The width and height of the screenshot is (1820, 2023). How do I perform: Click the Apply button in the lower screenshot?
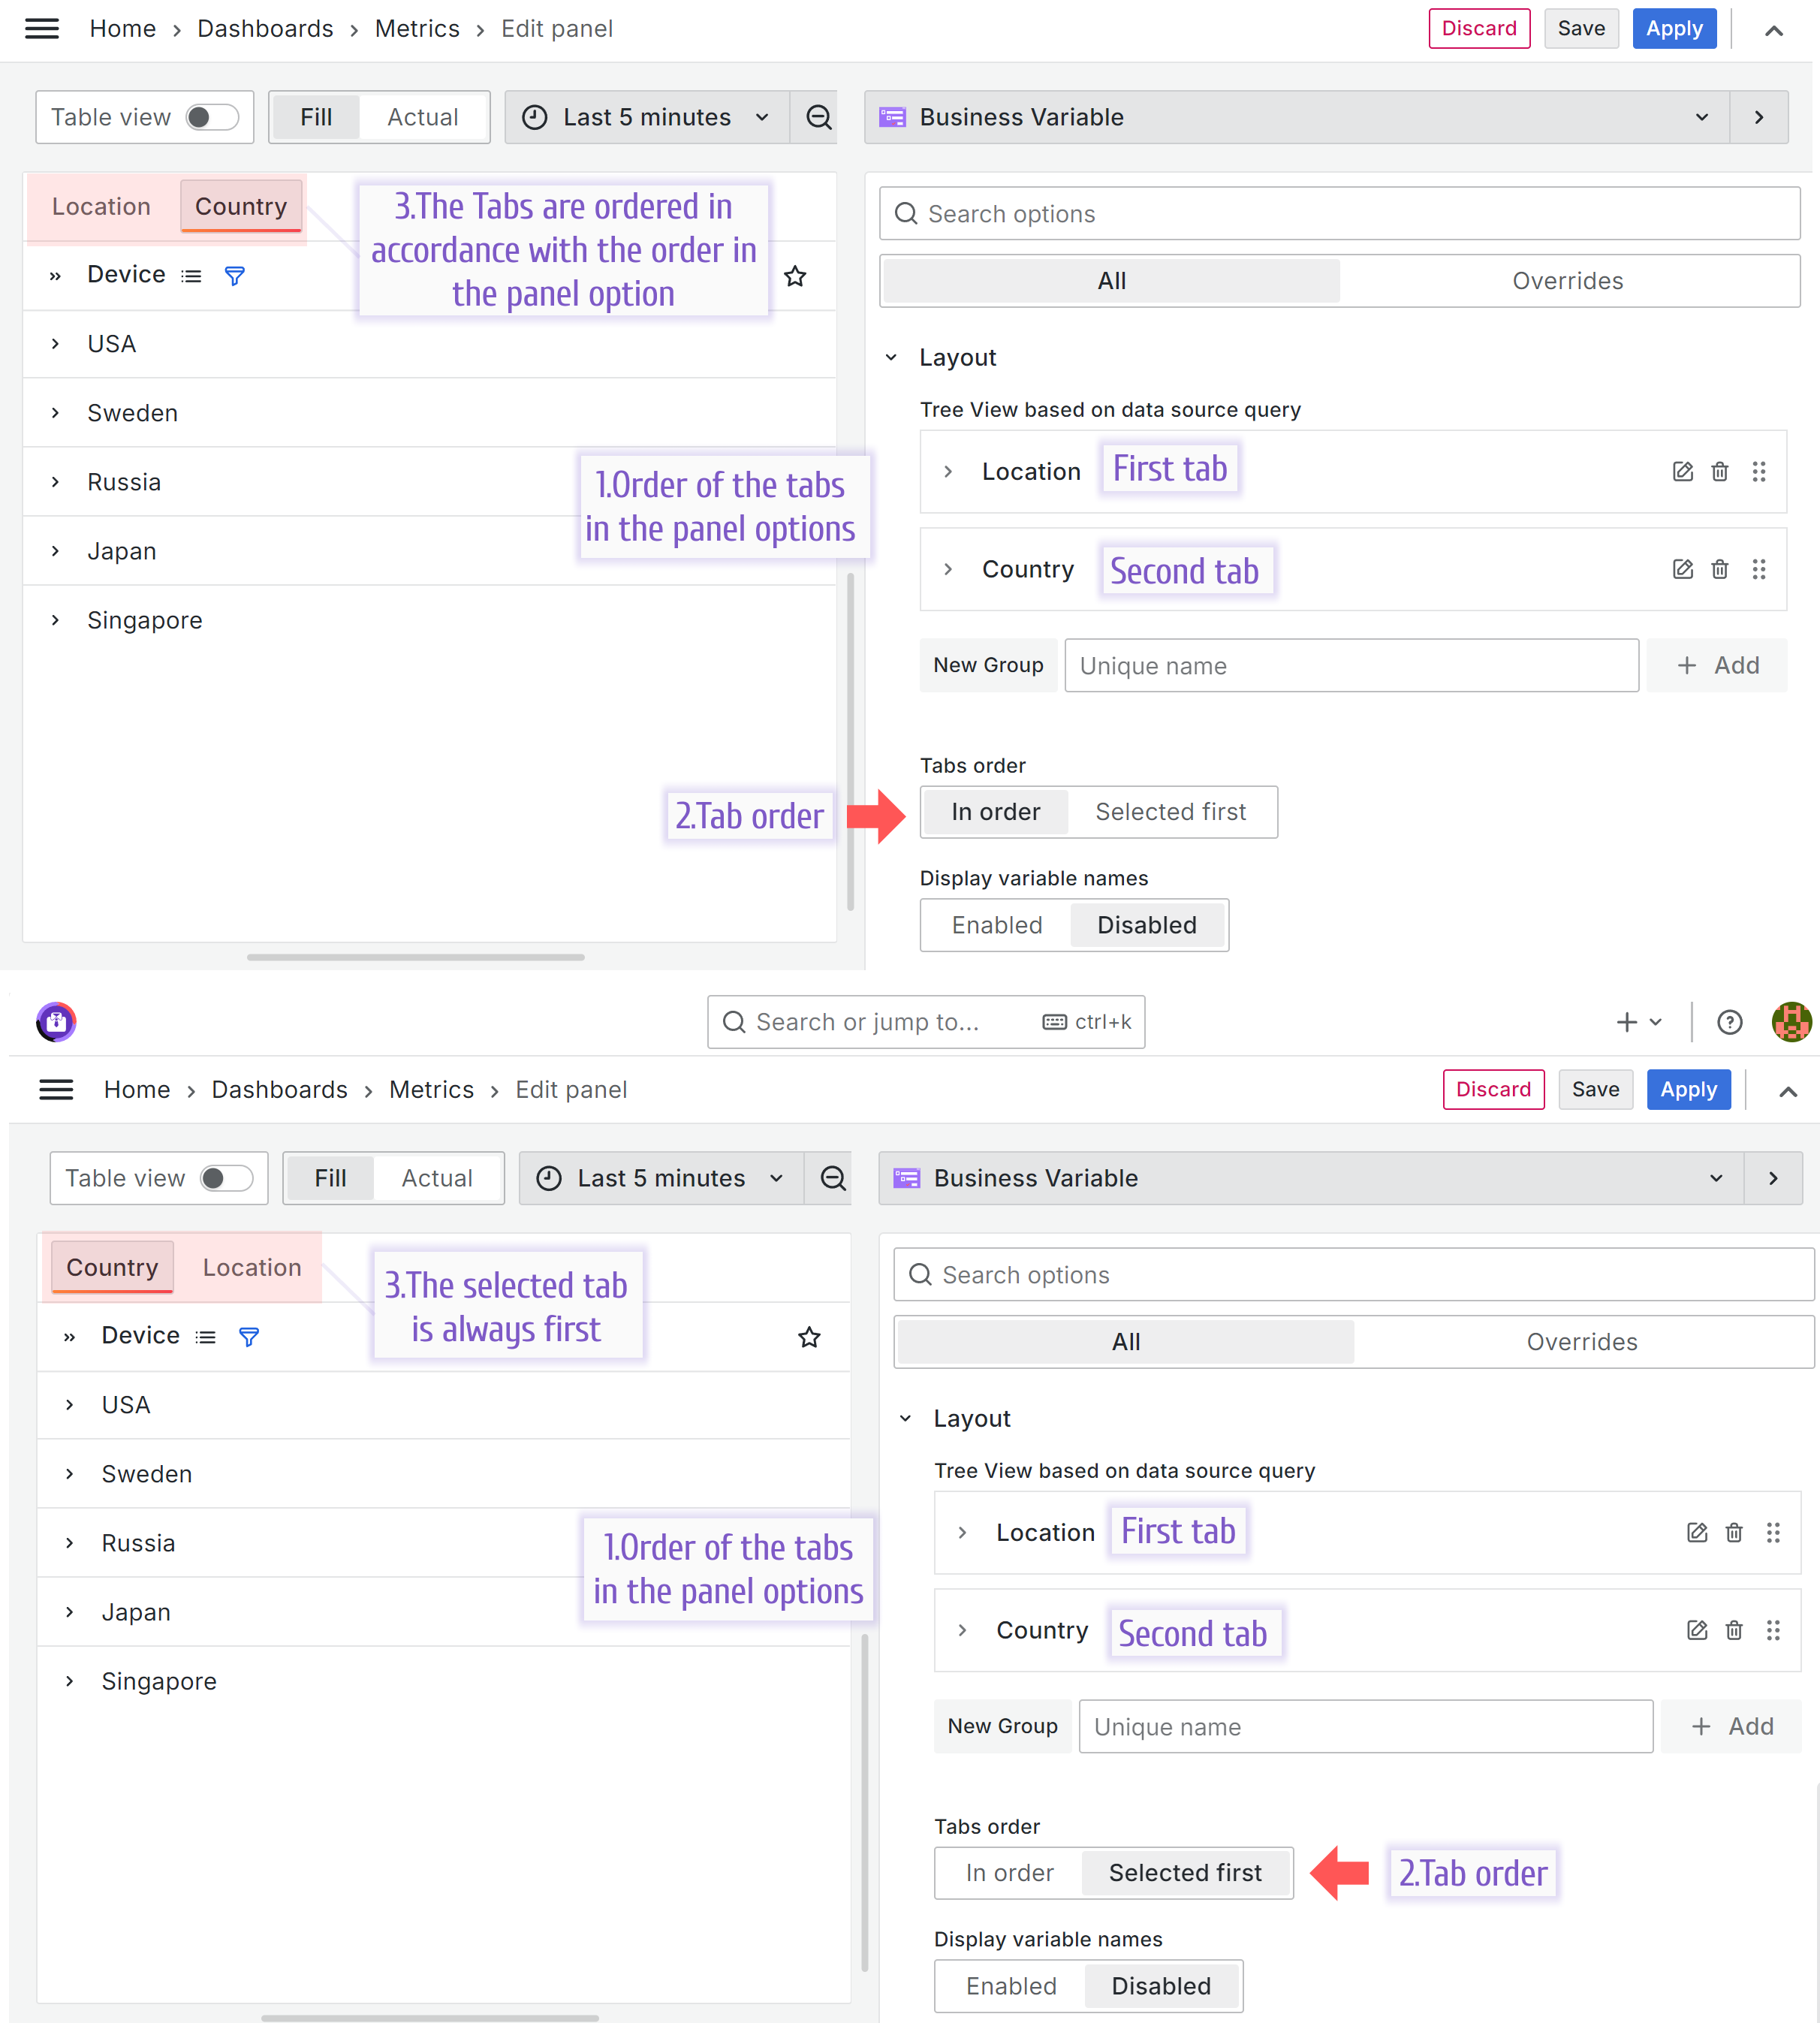coord(1688,1089)
